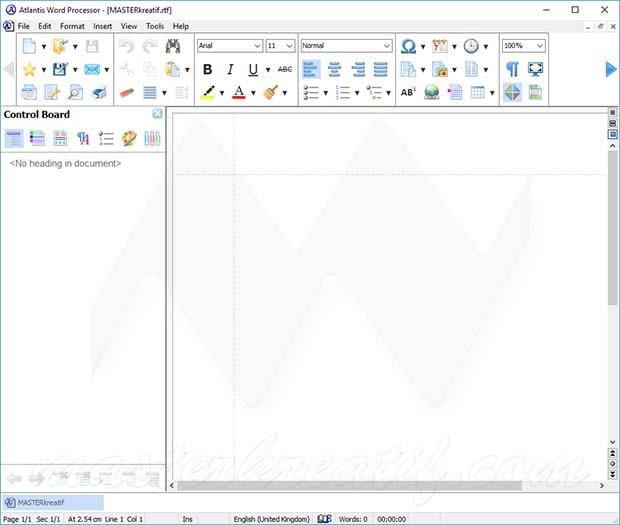Viewport: 620px width, 525px height.
Task: Open the Palette icon in Control Board
Action: 129,138
